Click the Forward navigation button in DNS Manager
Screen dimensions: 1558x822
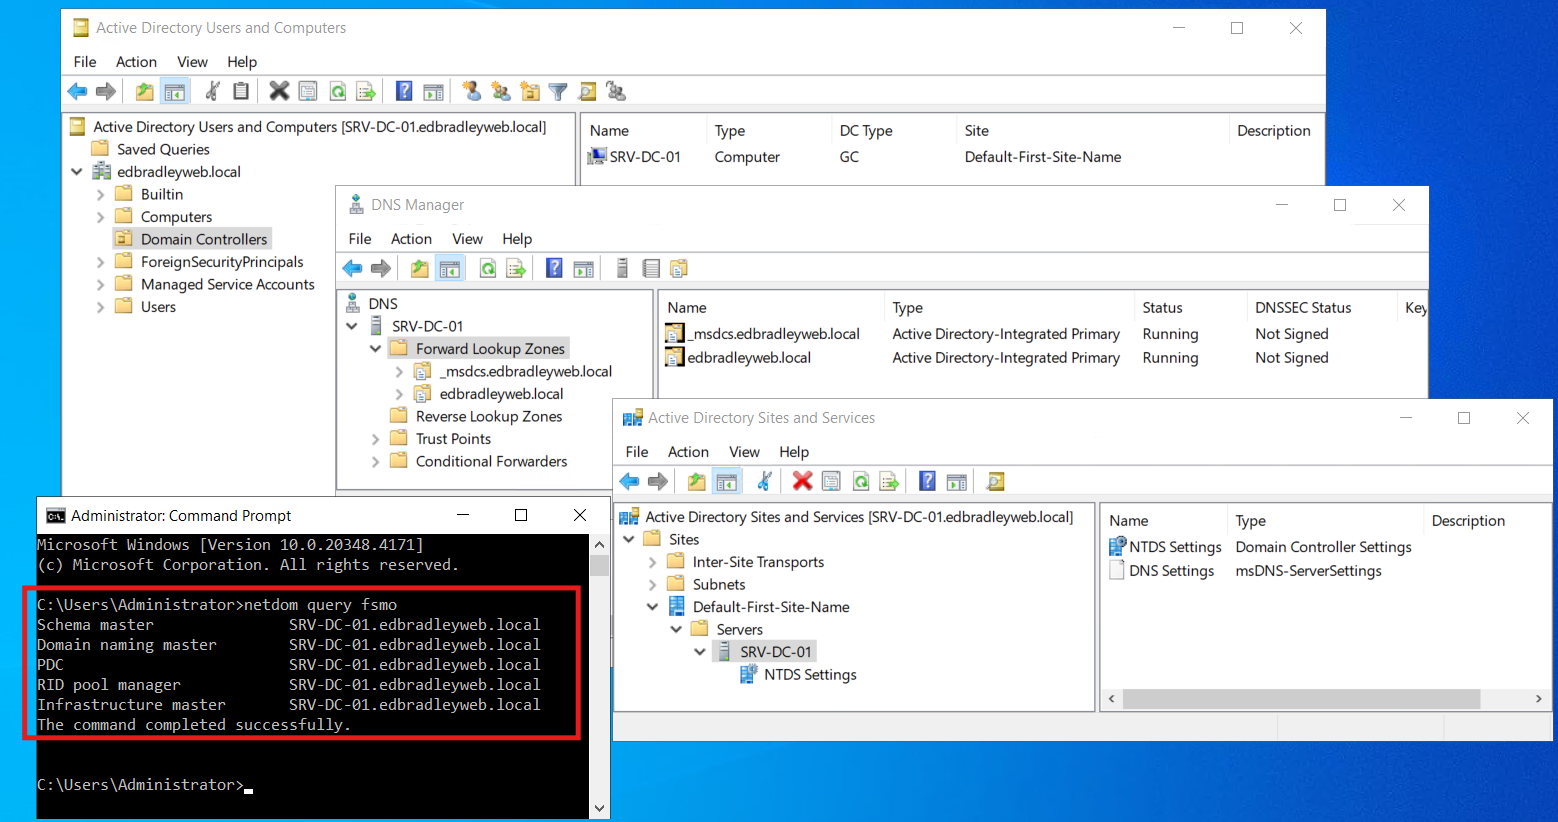(x=380, y=267)
